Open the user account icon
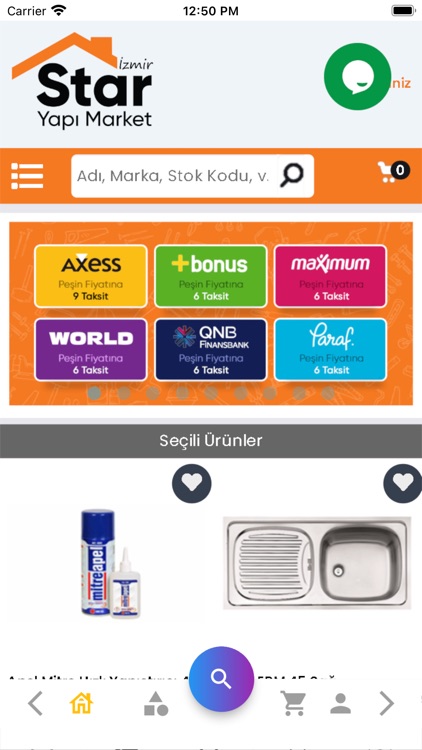The height and width of the screenshot is (750, 422). pyautogui.click(x=341, y=704)
